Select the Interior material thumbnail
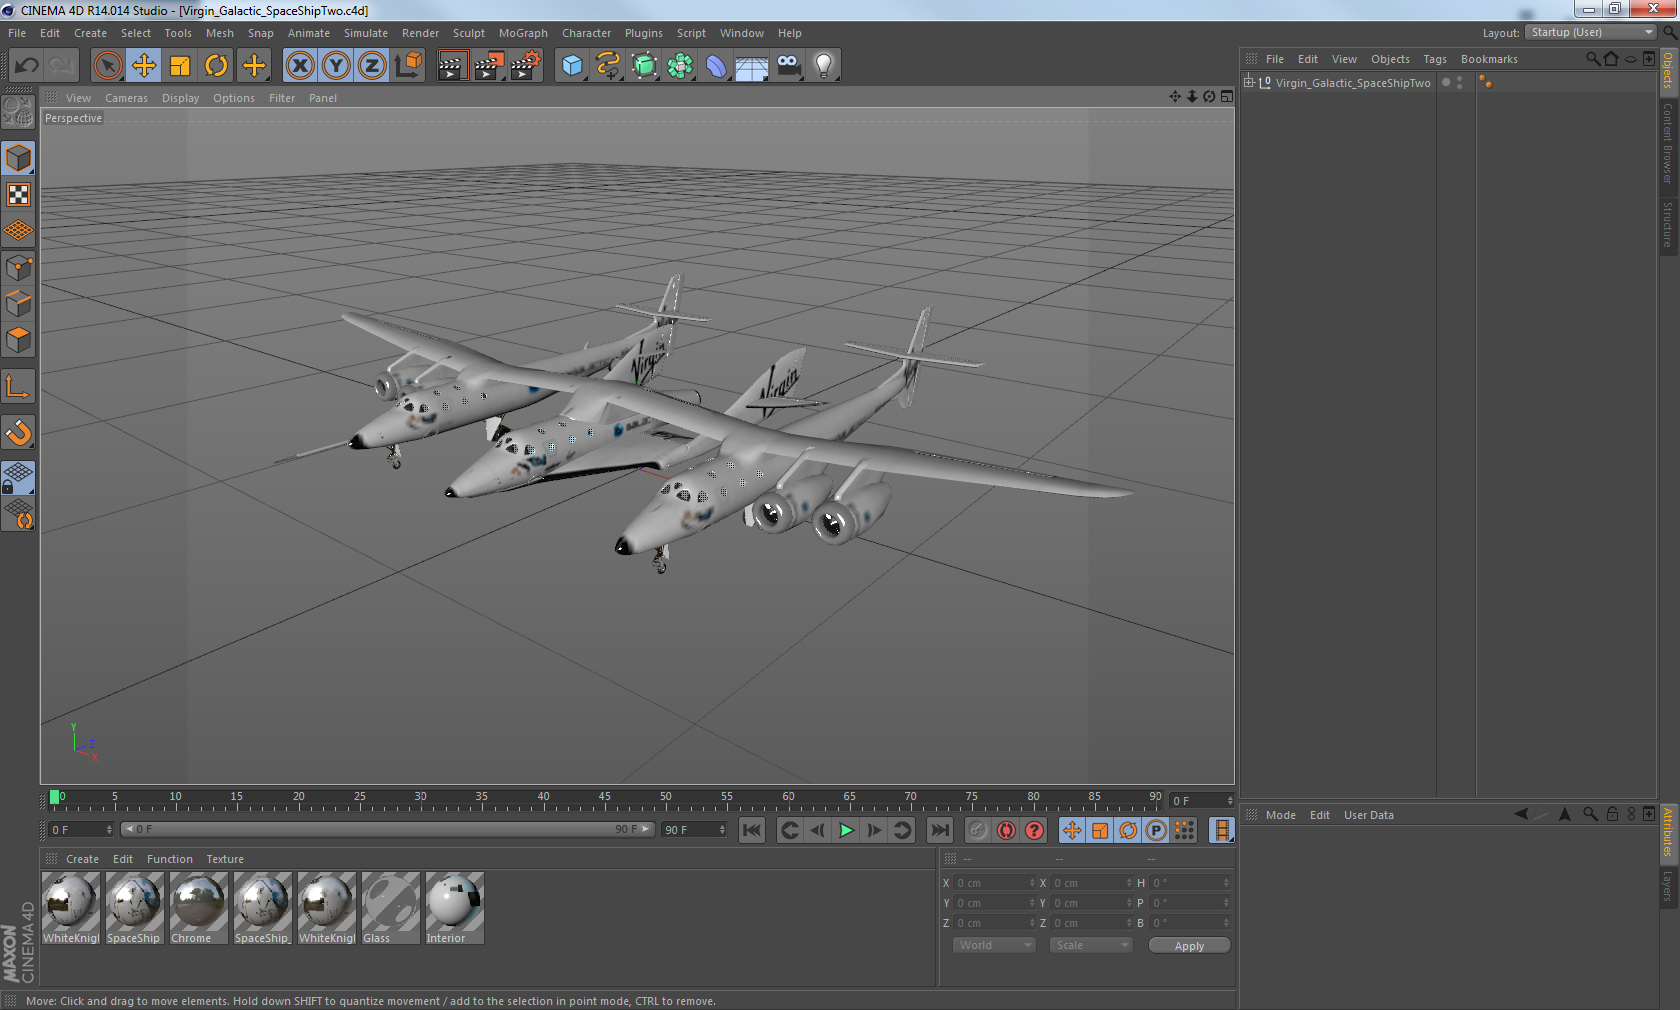Screen dimensions: 1680x1010 pyautogui.click(x=455, y=907)
